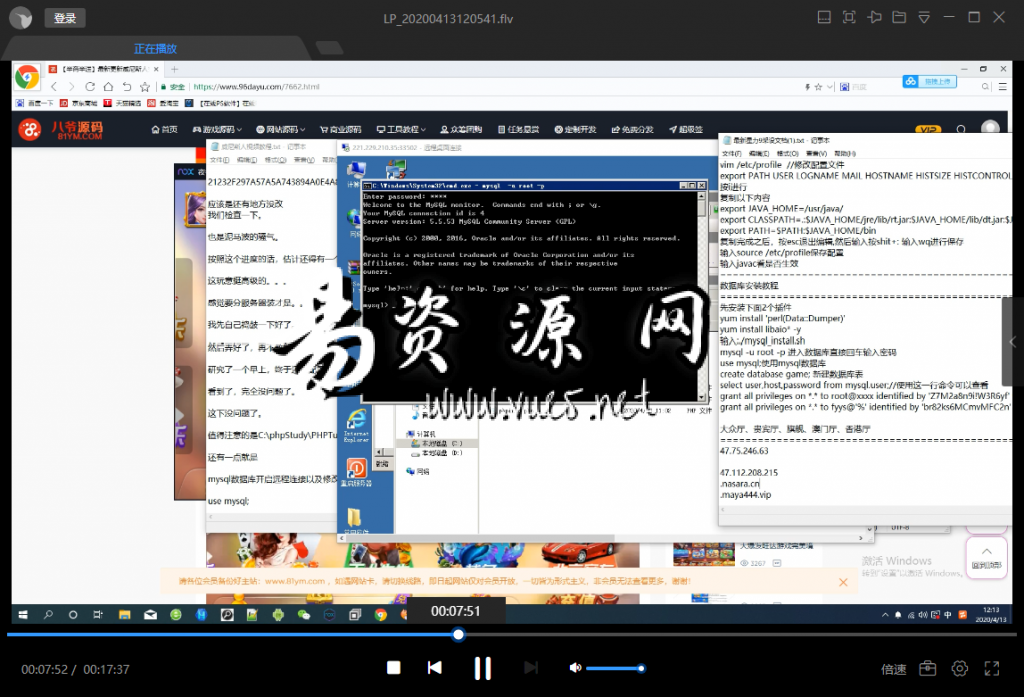Click Internet Explorer icon on remote desktop
This screenshot has width=1024, height=697.
pos(357,425)
